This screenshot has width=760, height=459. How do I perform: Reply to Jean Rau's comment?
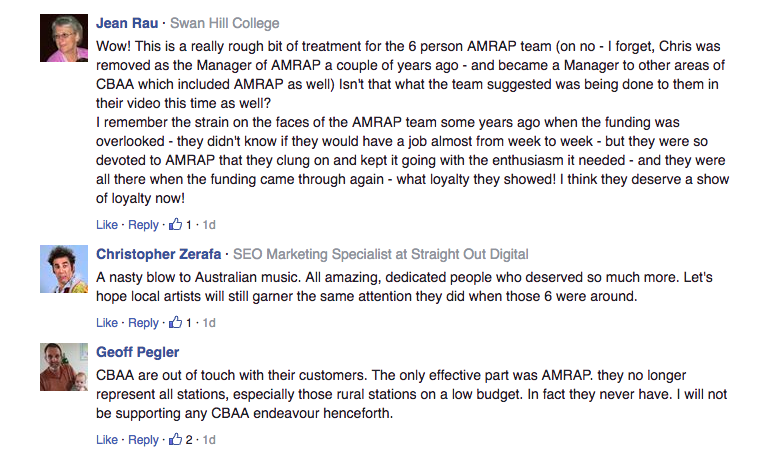(x=143, y=225)
